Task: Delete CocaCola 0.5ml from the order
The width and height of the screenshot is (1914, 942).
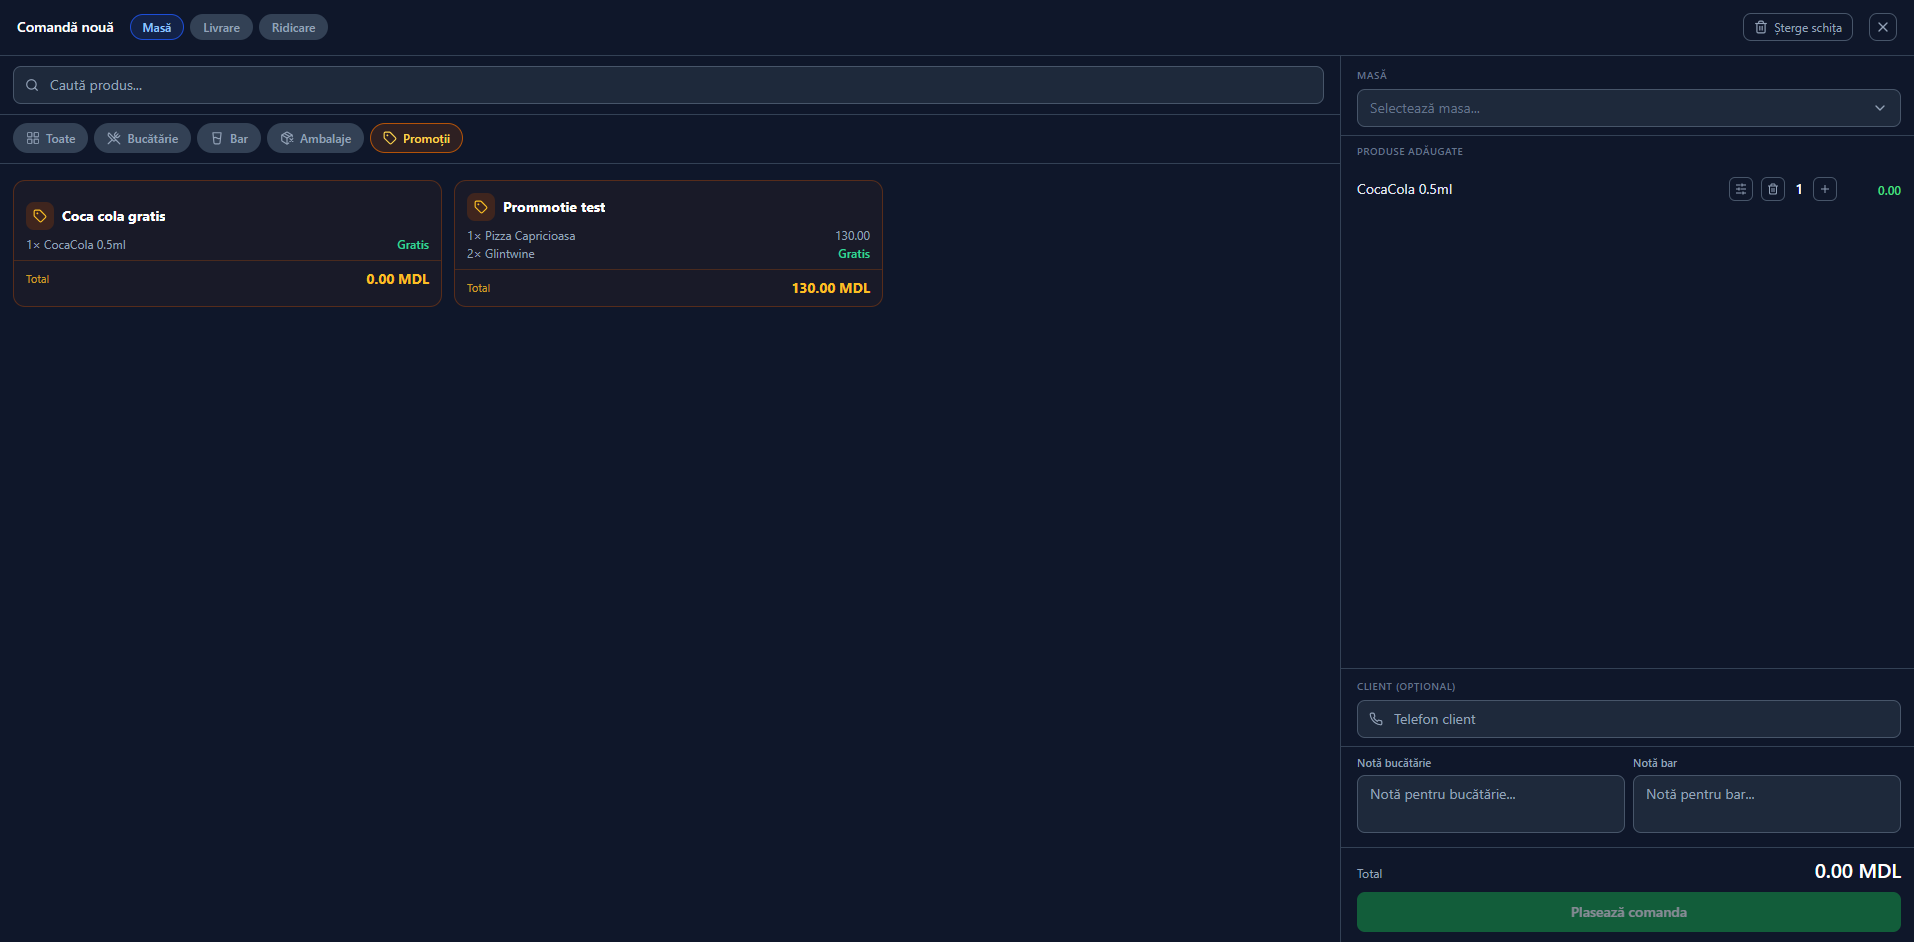Action: point(1773,189)
